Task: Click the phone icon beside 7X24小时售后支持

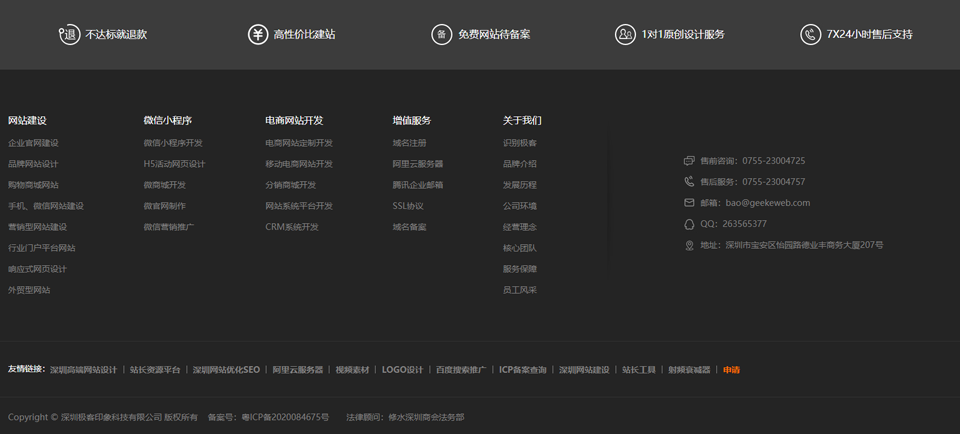Action: [810, 34]
